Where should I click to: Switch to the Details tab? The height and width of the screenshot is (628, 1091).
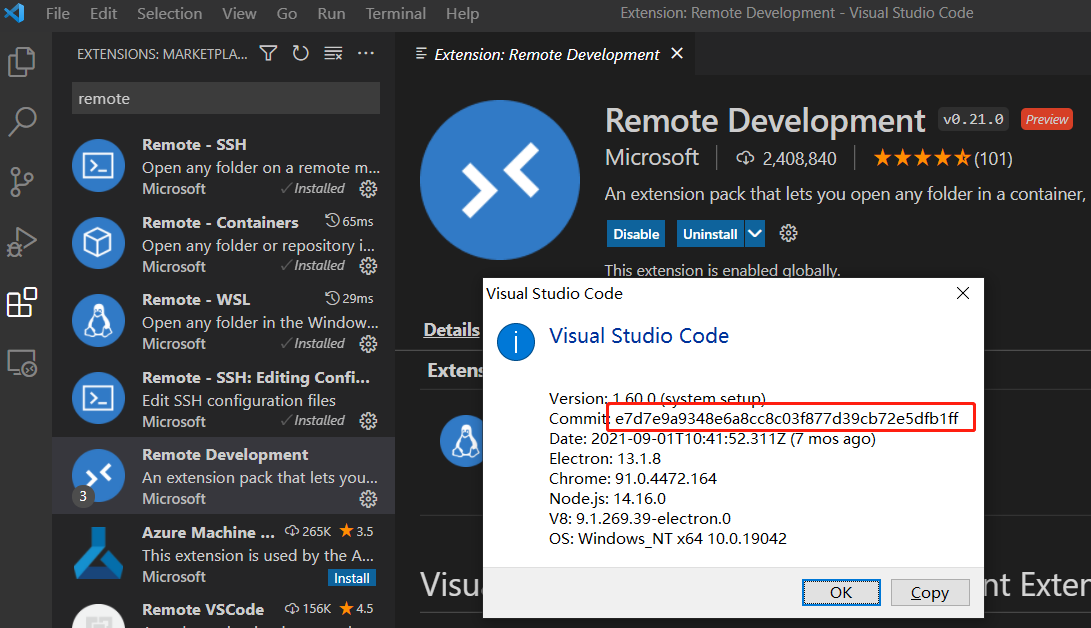tap(451, 329)
